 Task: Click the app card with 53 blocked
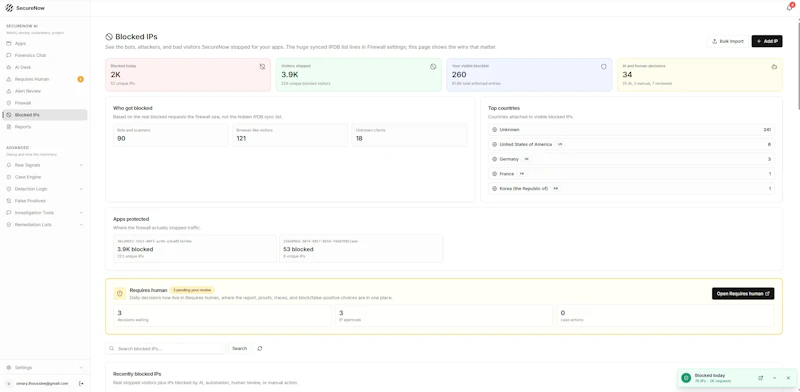pos(361,249)
